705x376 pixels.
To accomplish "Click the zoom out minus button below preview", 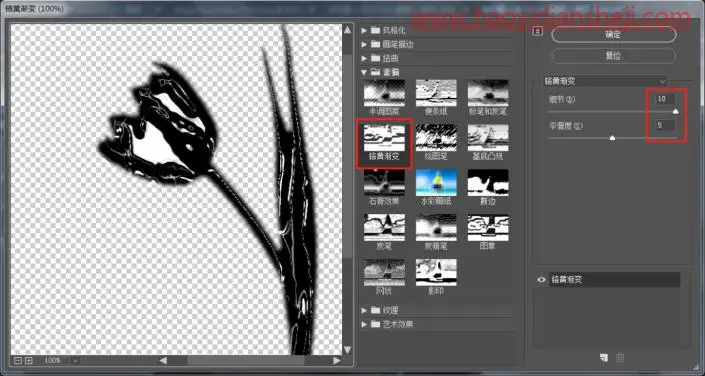I will [x=18, y=360].
